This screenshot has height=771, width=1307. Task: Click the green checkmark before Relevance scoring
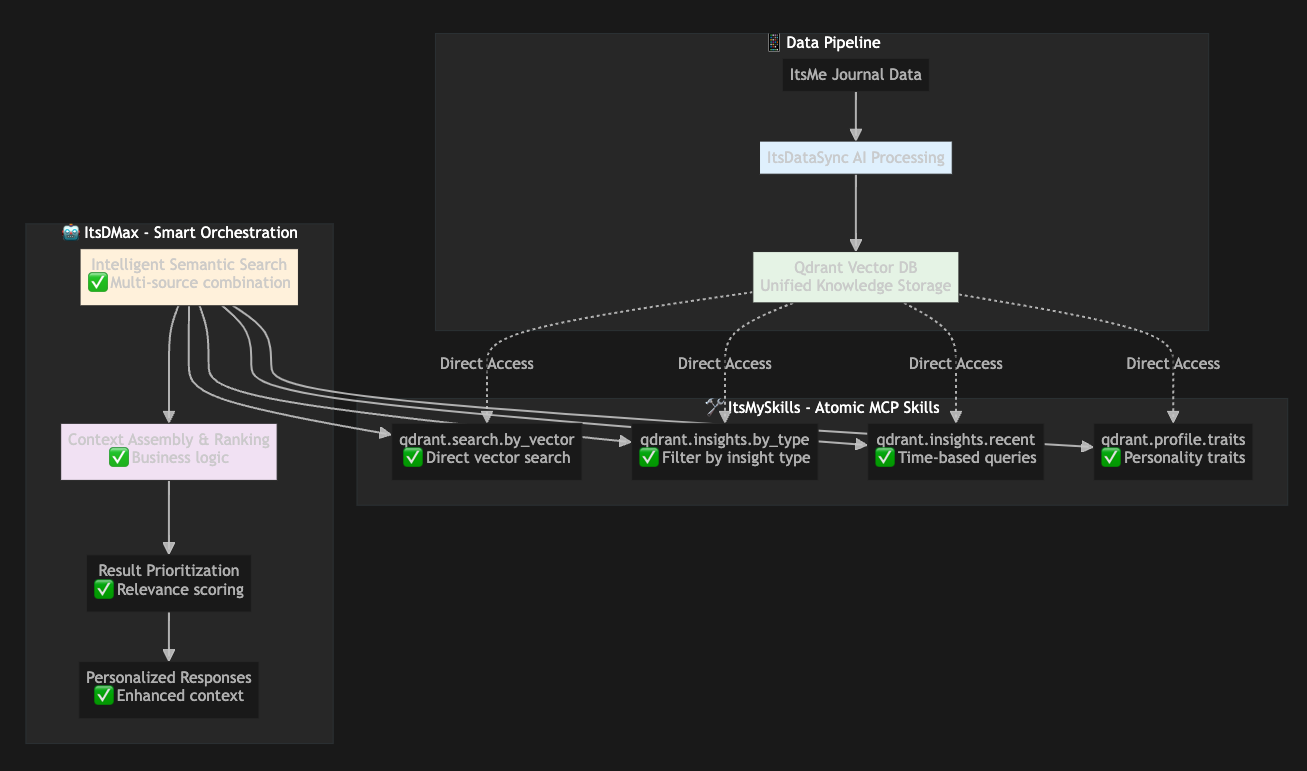(103, 590)
